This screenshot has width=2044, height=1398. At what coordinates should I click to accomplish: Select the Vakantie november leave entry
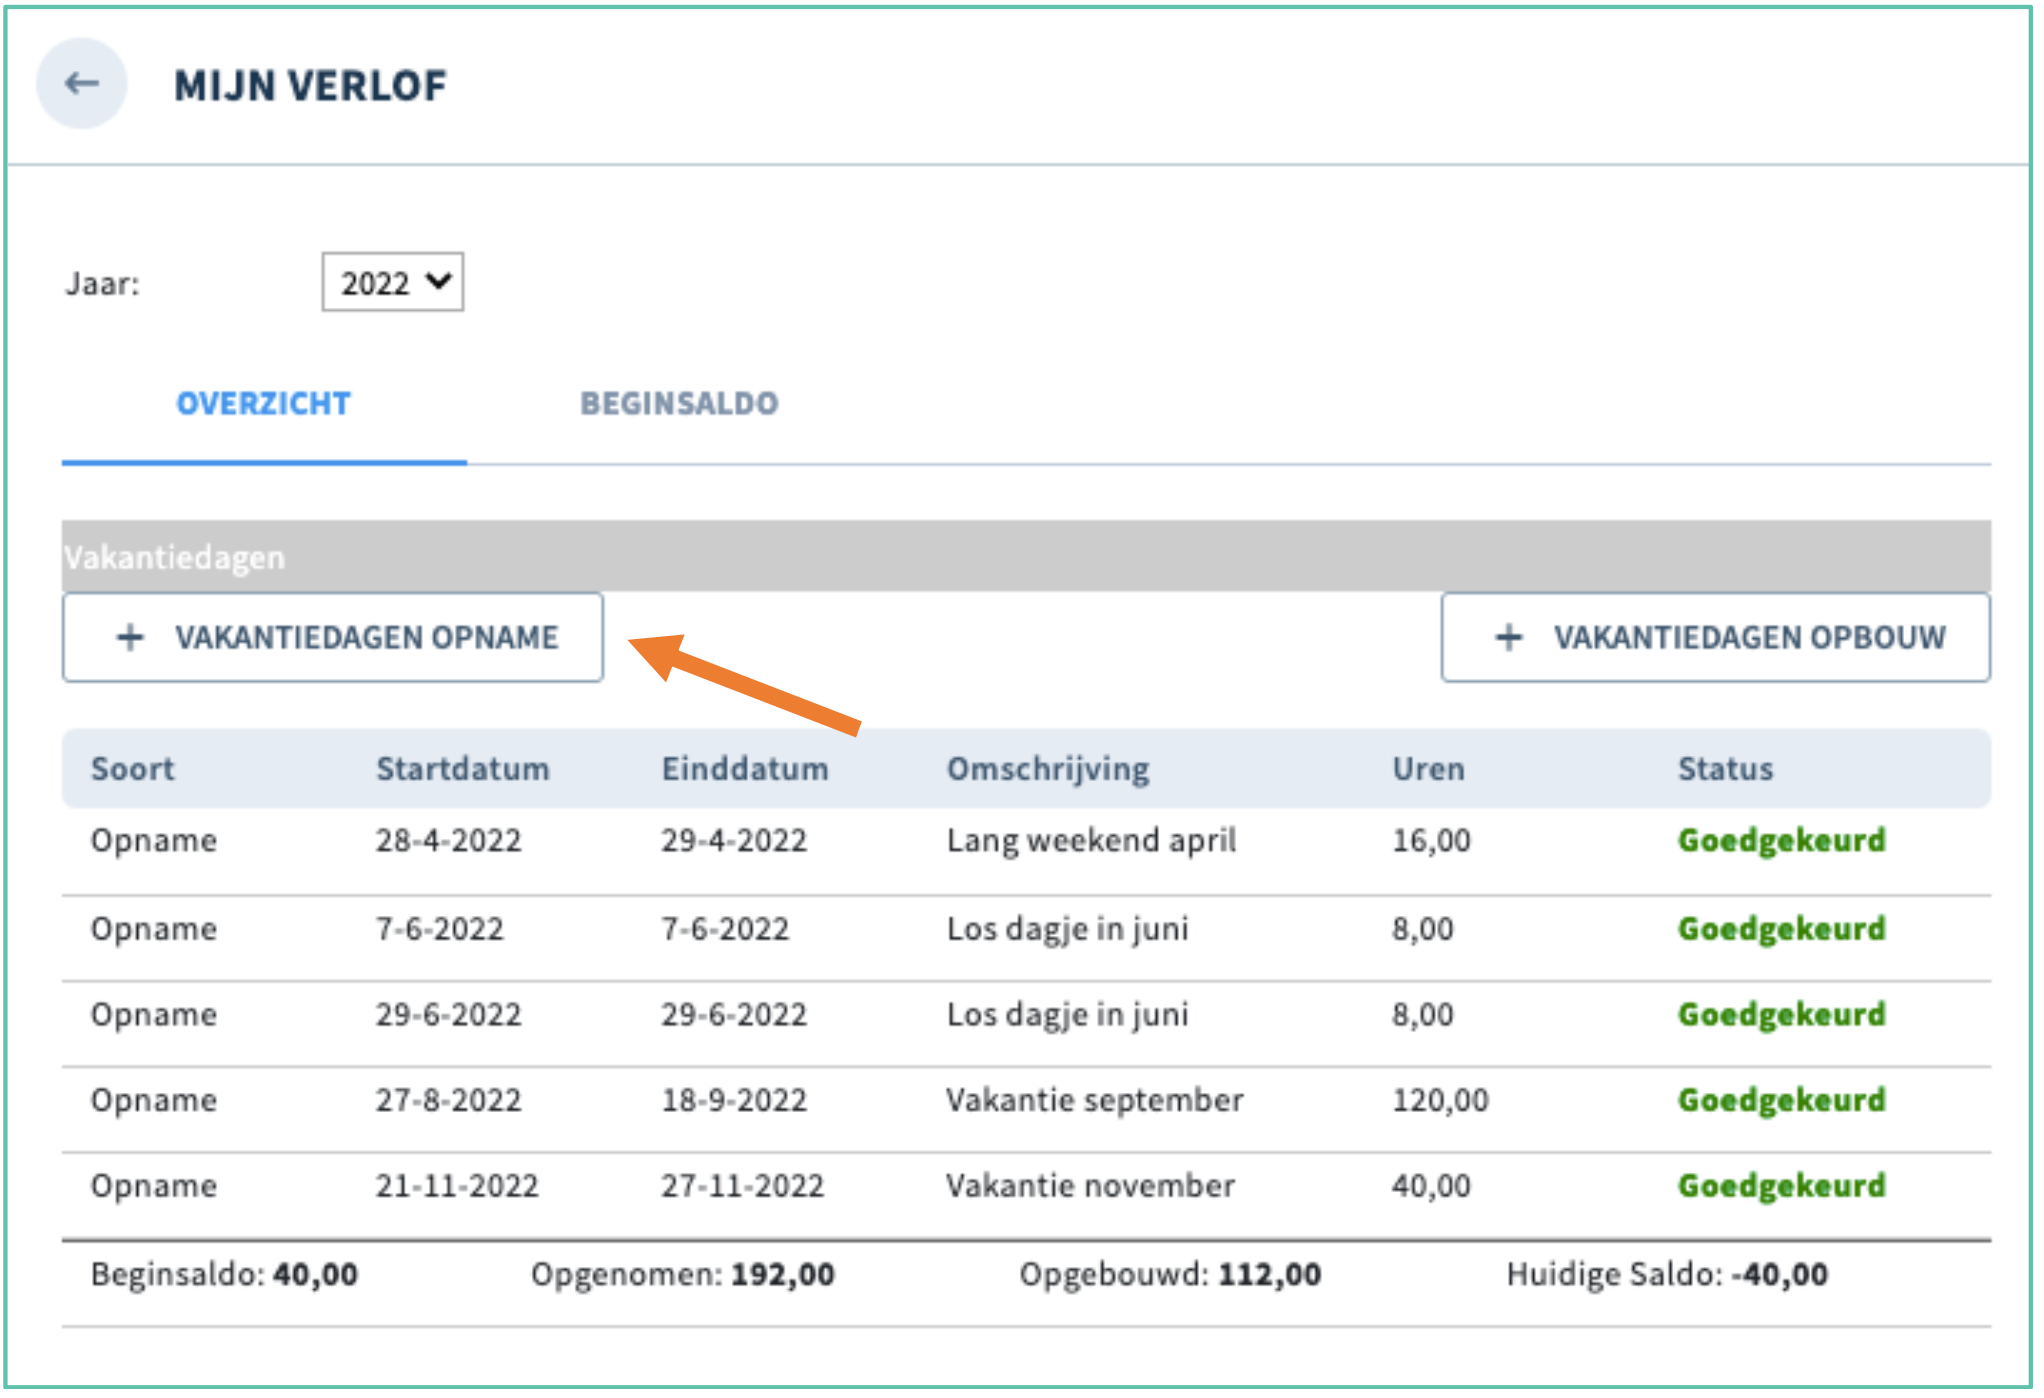point(1090,1187)
